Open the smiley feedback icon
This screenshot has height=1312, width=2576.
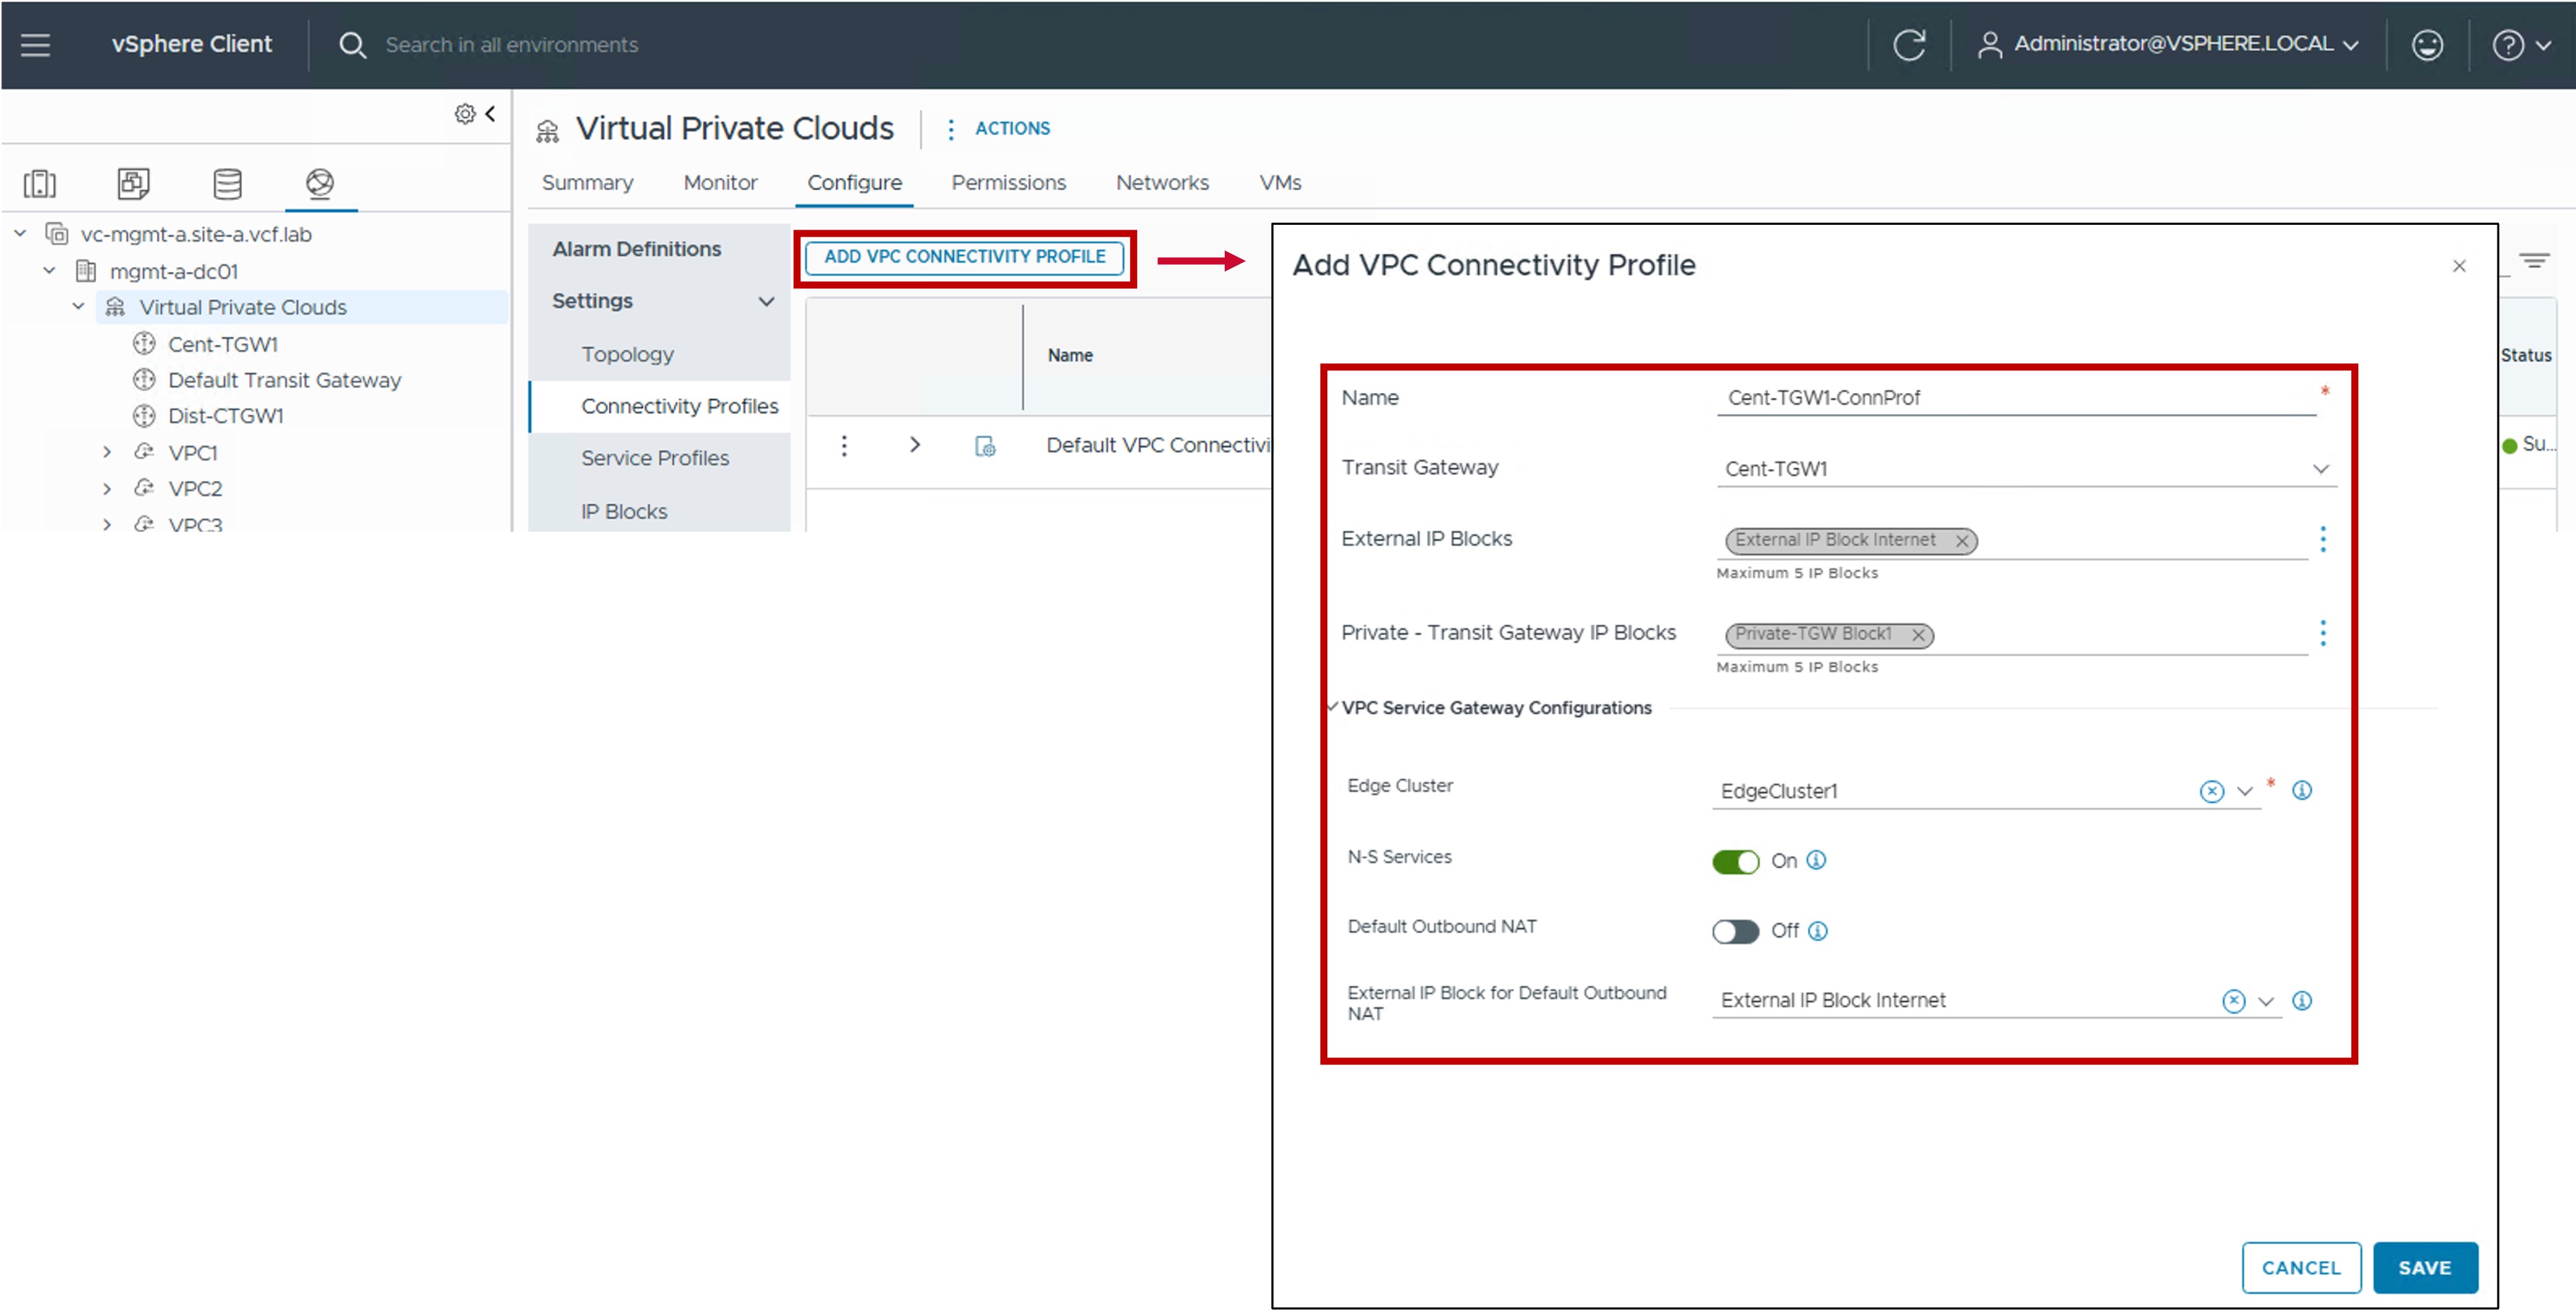click(x=2427, y=45)
